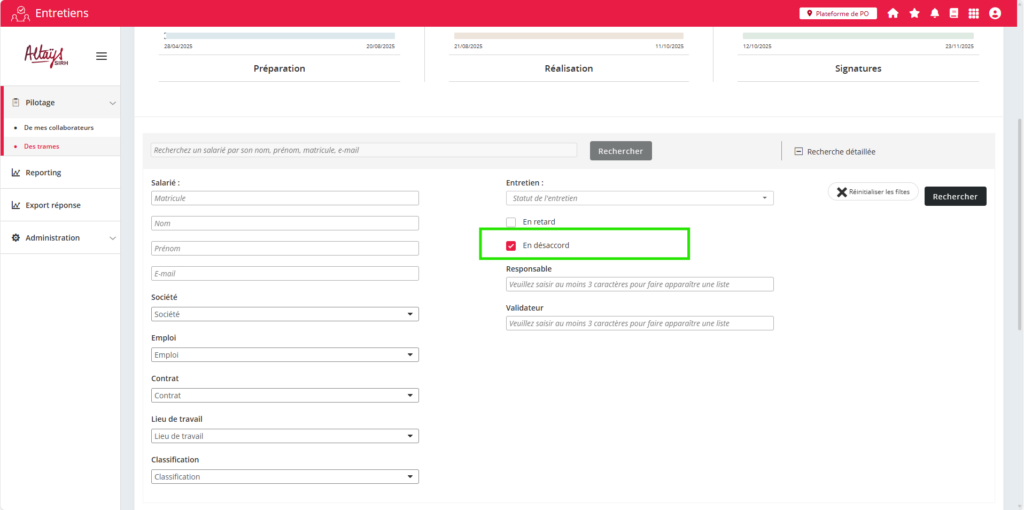Click the Préparation phase progress bar
Image resolution: width=1024 pixels, height=510 pixels.
tap(279, 36)
